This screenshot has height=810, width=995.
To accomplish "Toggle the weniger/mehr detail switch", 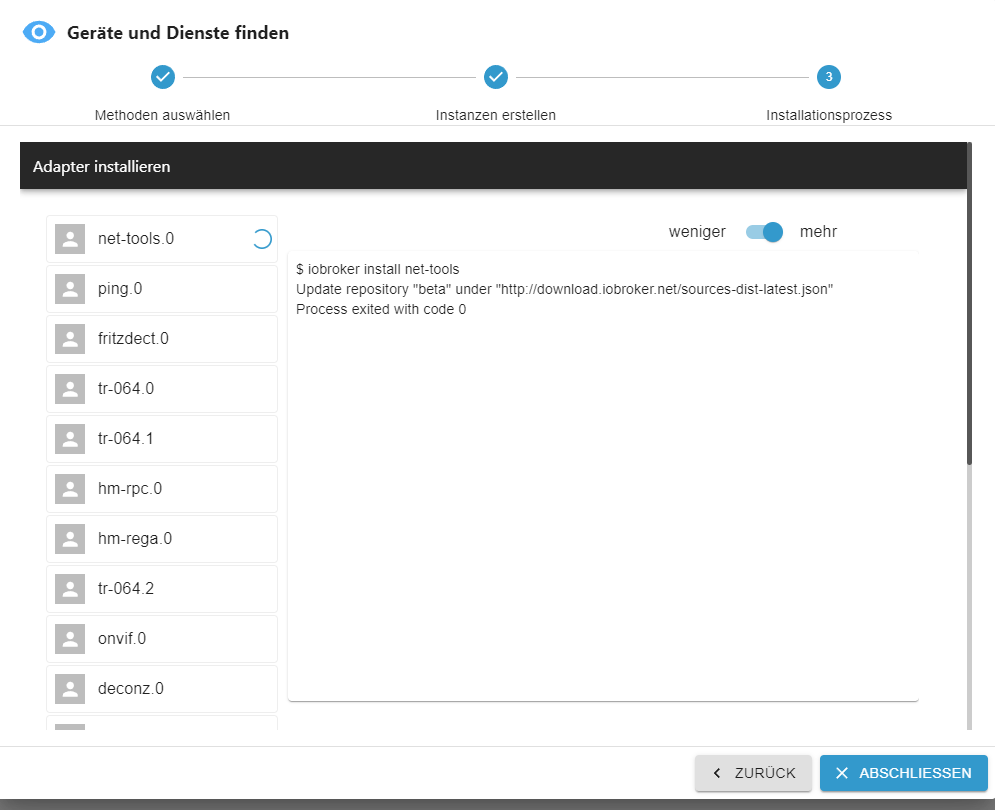I will 764,232.
